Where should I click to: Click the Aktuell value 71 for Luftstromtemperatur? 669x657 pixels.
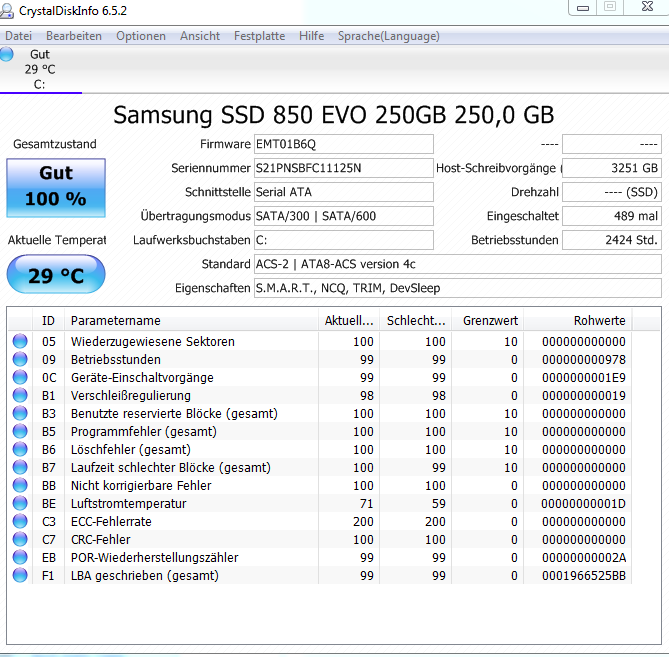click(366, 503)
